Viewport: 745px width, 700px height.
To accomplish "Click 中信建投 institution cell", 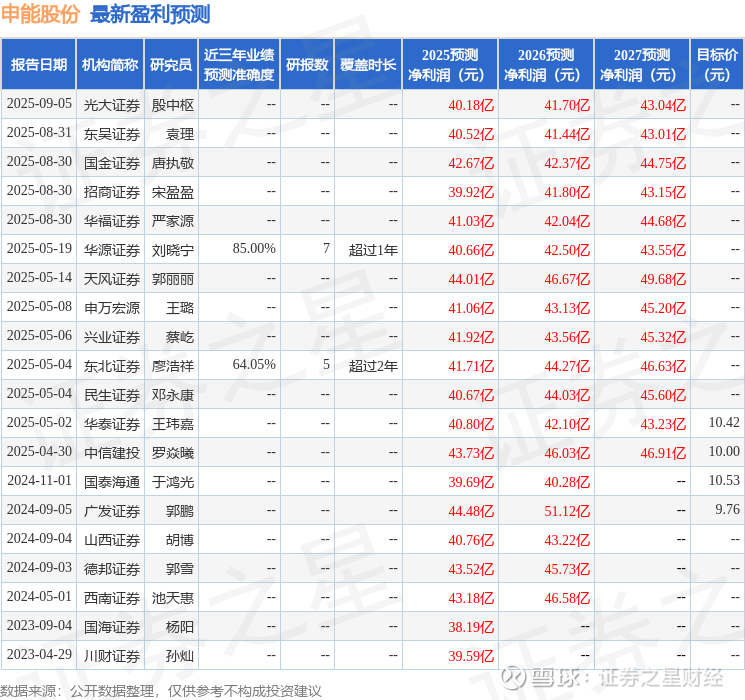I will [112, 453].
